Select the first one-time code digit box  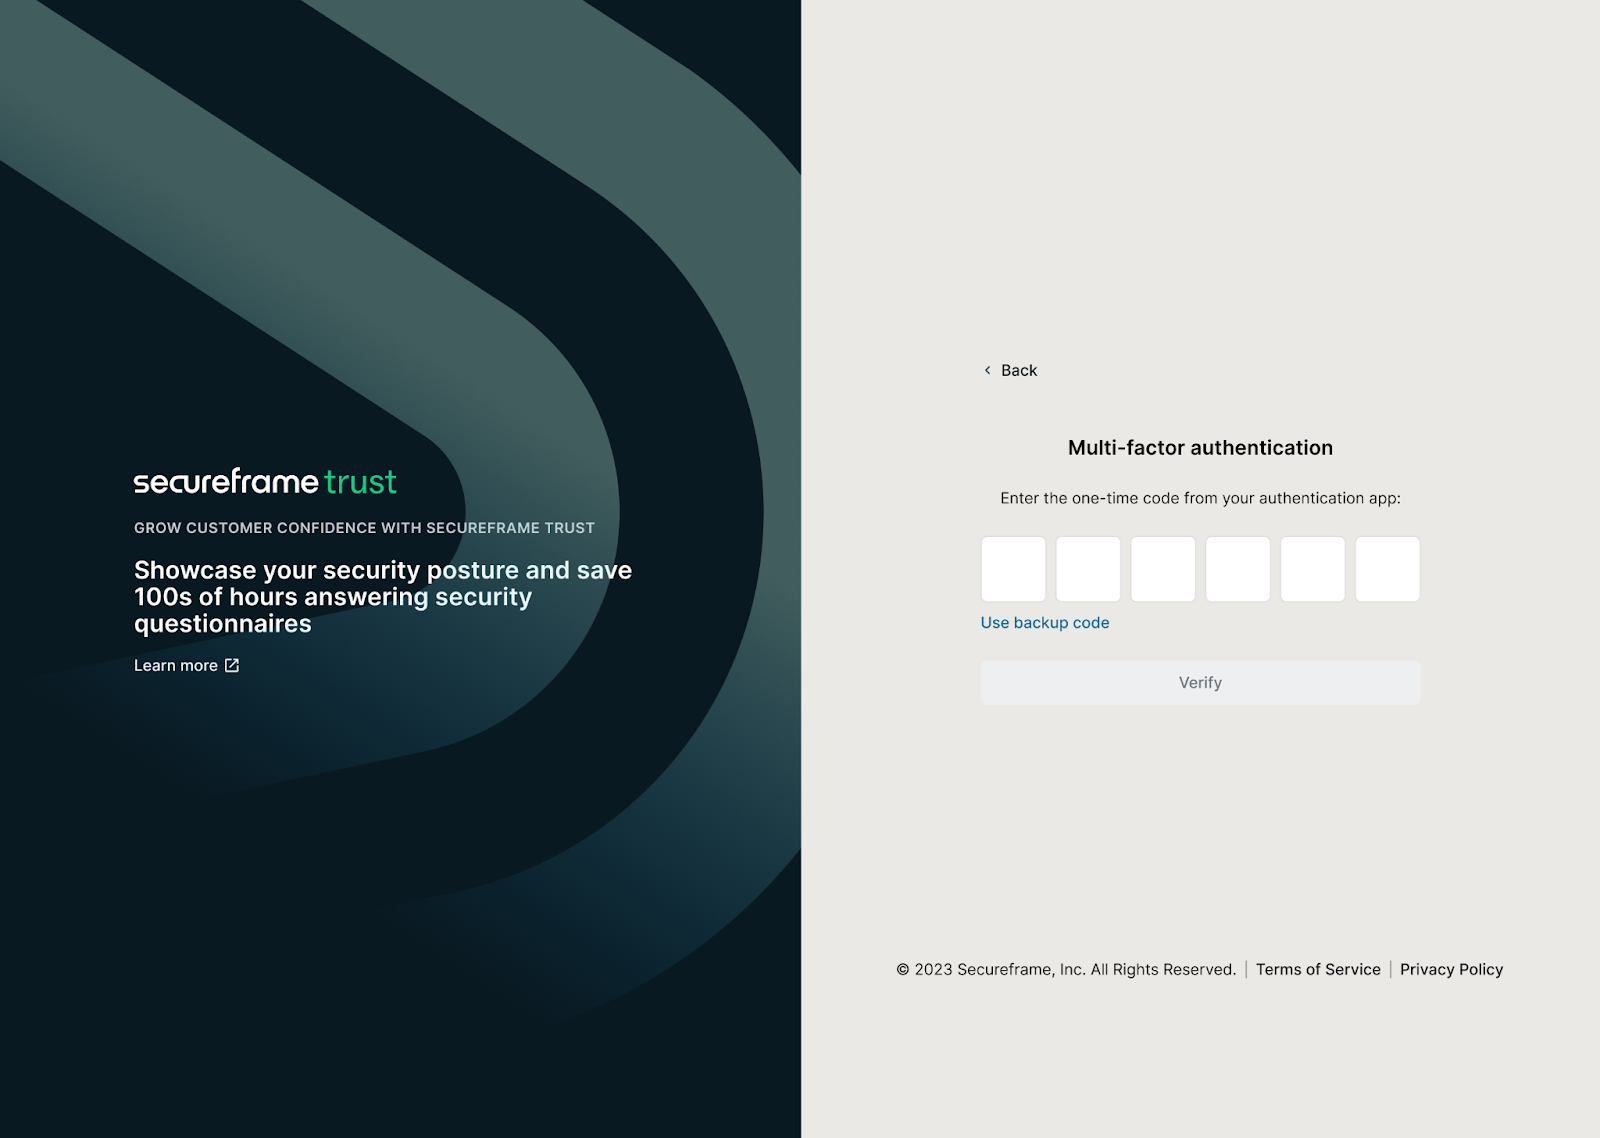(x=1013, y=569)
